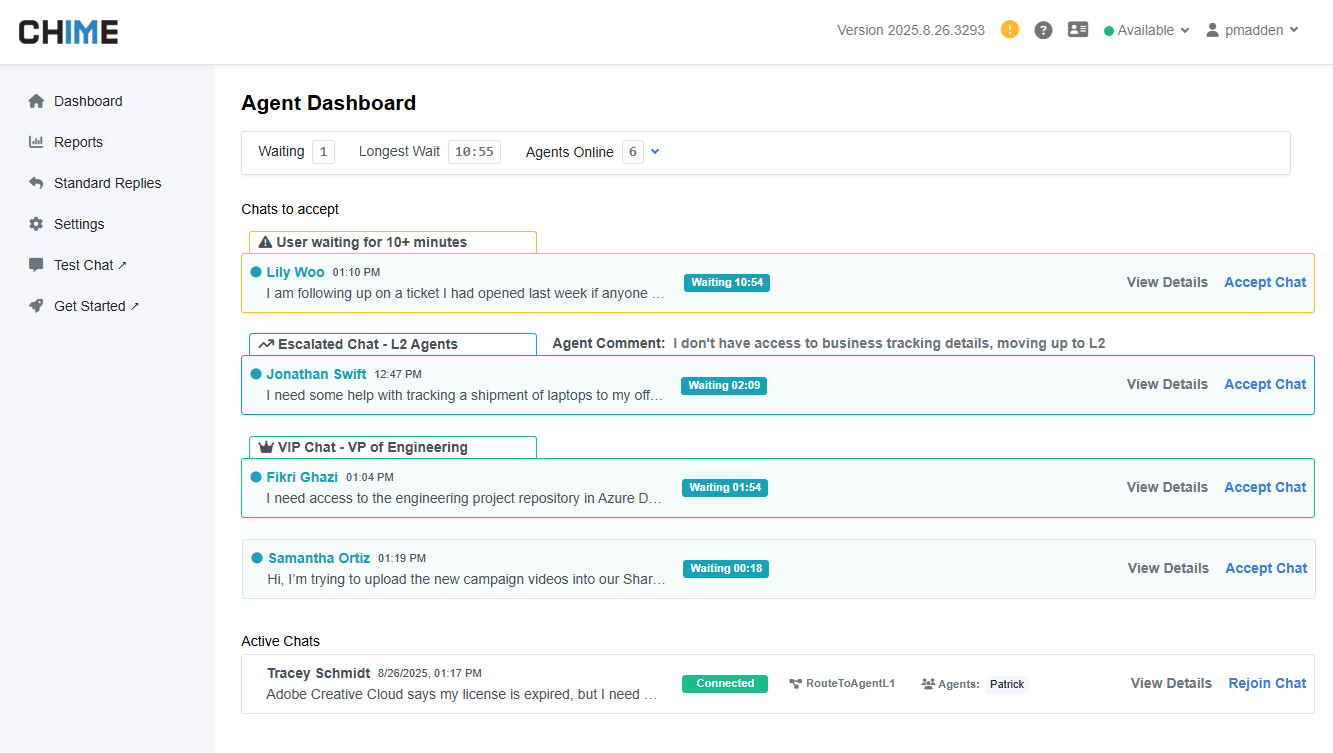Accept Chat from Lily Woo

click(1265, 282)
